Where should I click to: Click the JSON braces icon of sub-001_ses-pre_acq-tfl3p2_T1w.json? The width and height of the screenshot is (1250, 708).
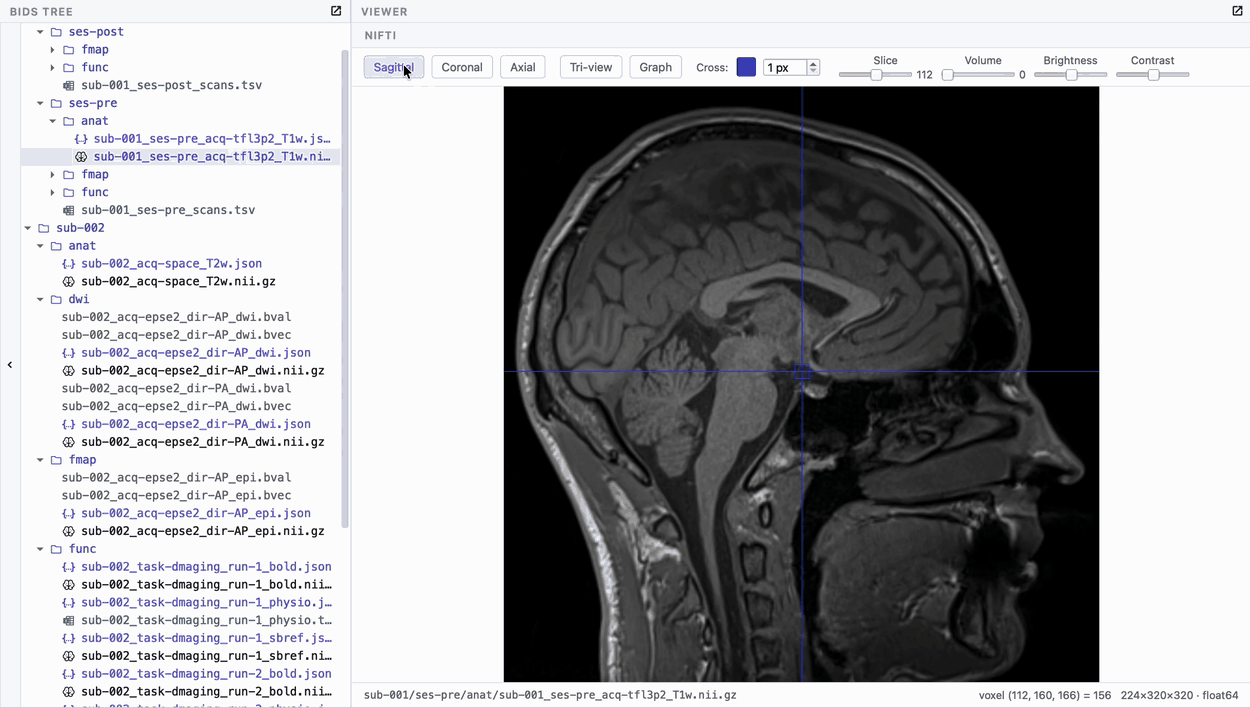coord(81,139)
